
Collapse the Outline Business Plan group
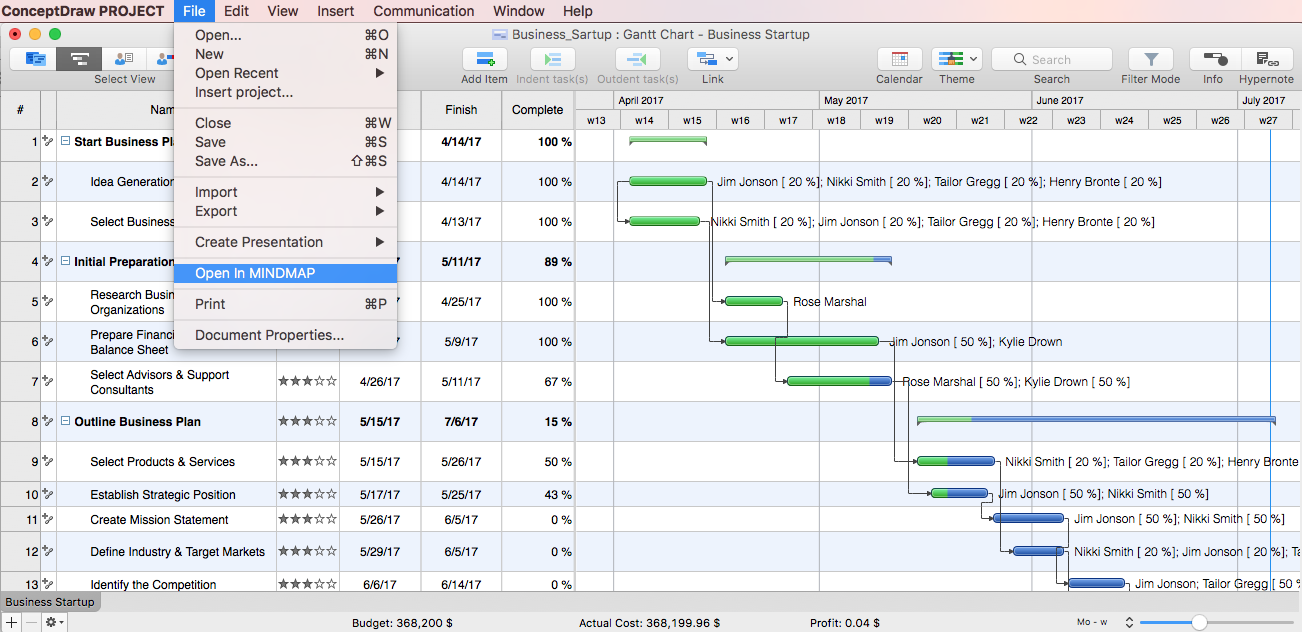click(66, 421)
